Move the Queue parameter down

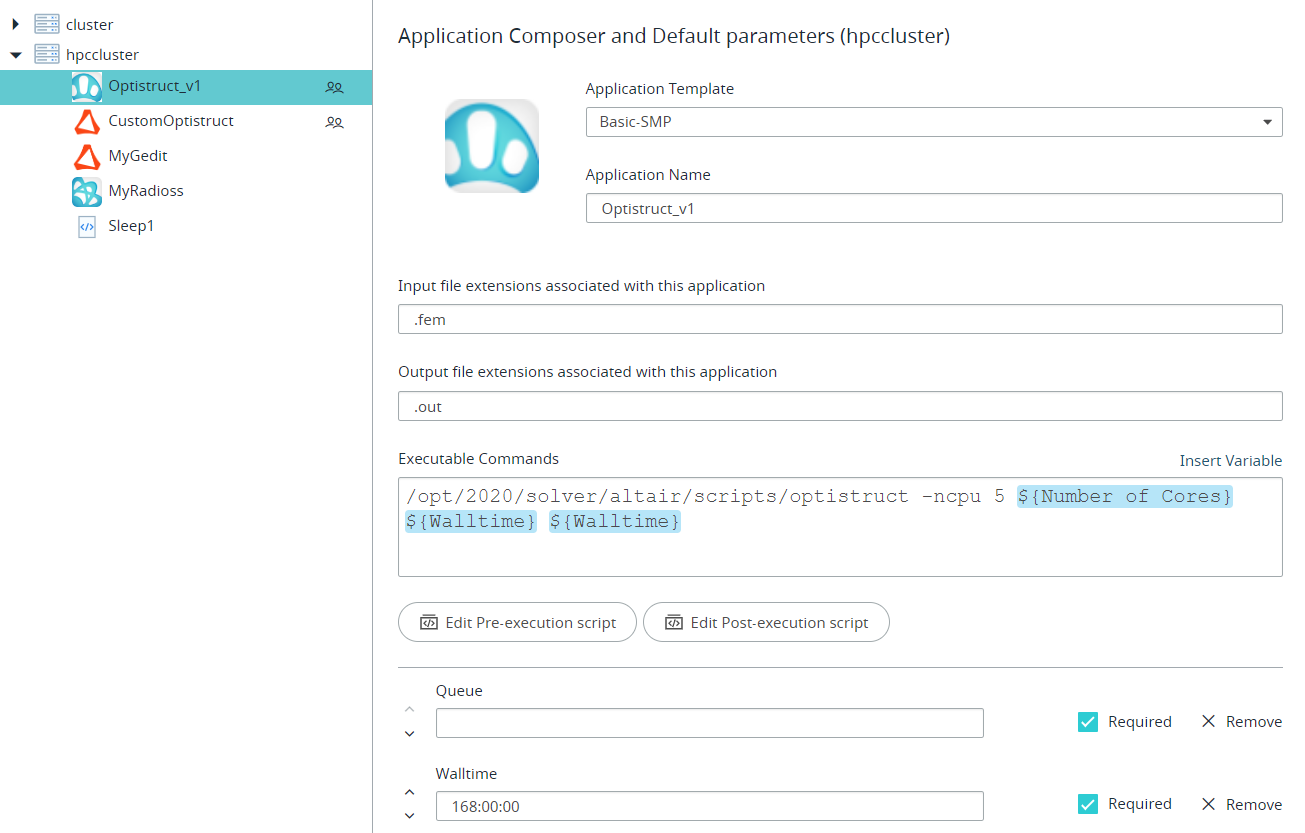[410, 734]
